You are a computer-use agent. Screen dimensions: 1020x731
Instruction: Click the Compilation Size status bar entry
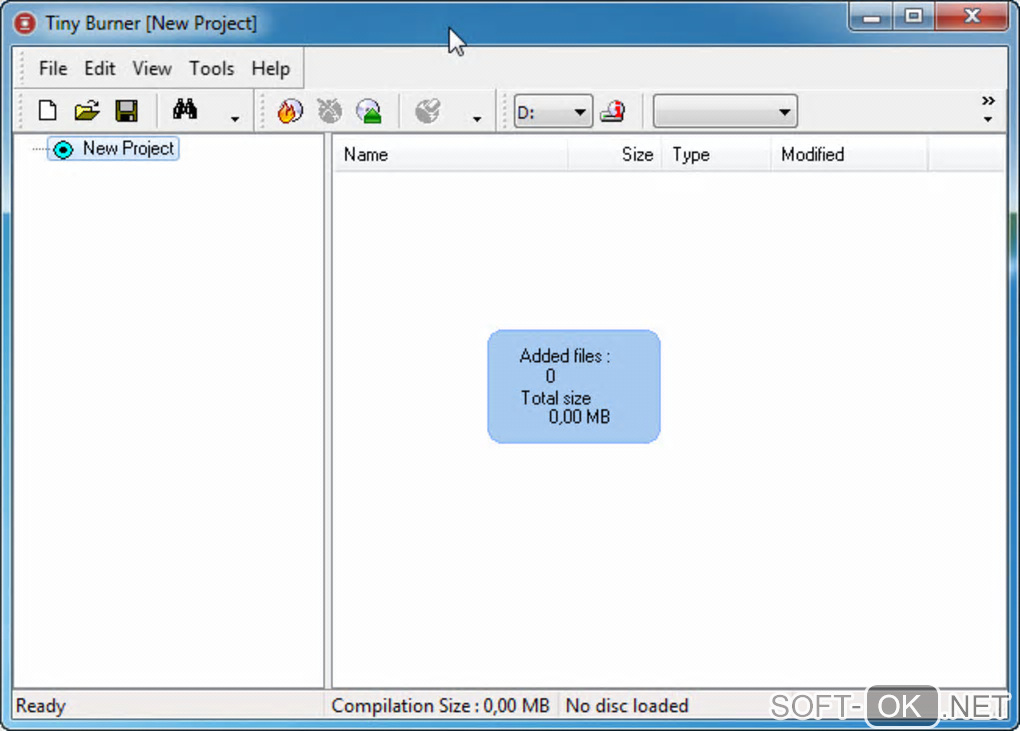(440, 706)
